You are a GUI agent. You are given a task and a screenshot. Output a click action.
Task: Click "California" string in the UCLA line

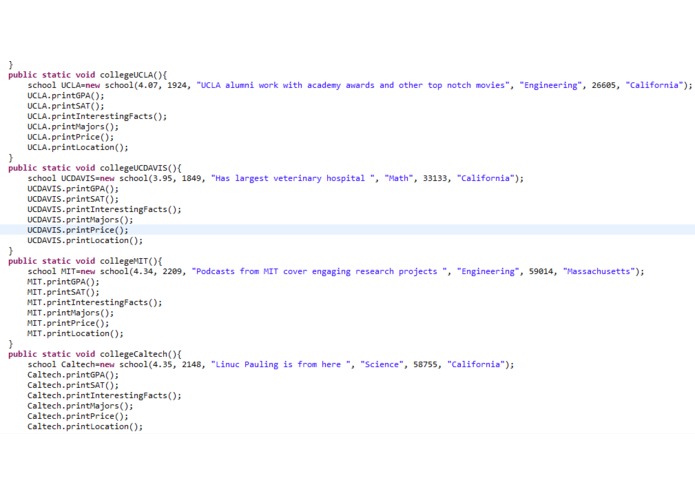pos(654,85)
